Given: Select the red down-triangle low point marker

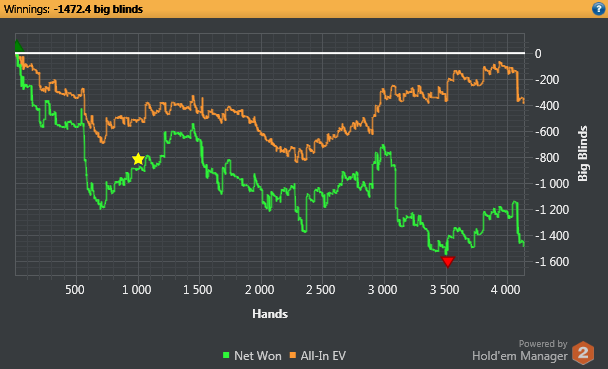Looking at the screenshot, I should tap(447, 262).
